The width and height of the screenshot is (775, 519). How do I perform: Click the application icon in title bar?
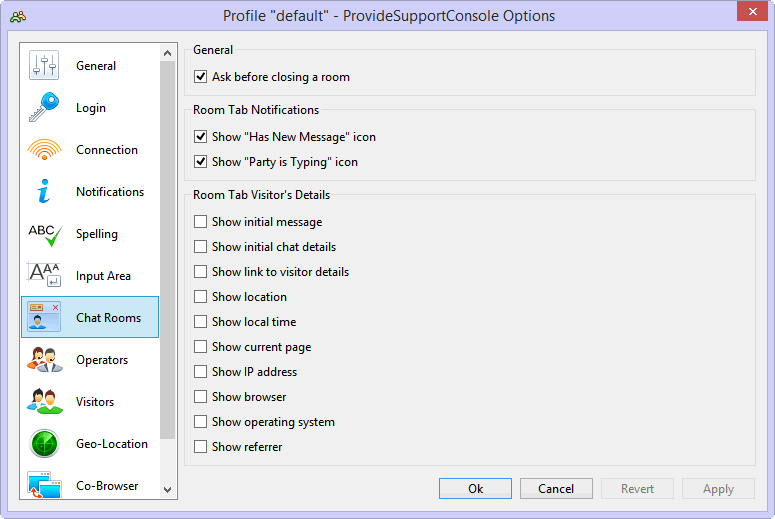coord(17,16)
